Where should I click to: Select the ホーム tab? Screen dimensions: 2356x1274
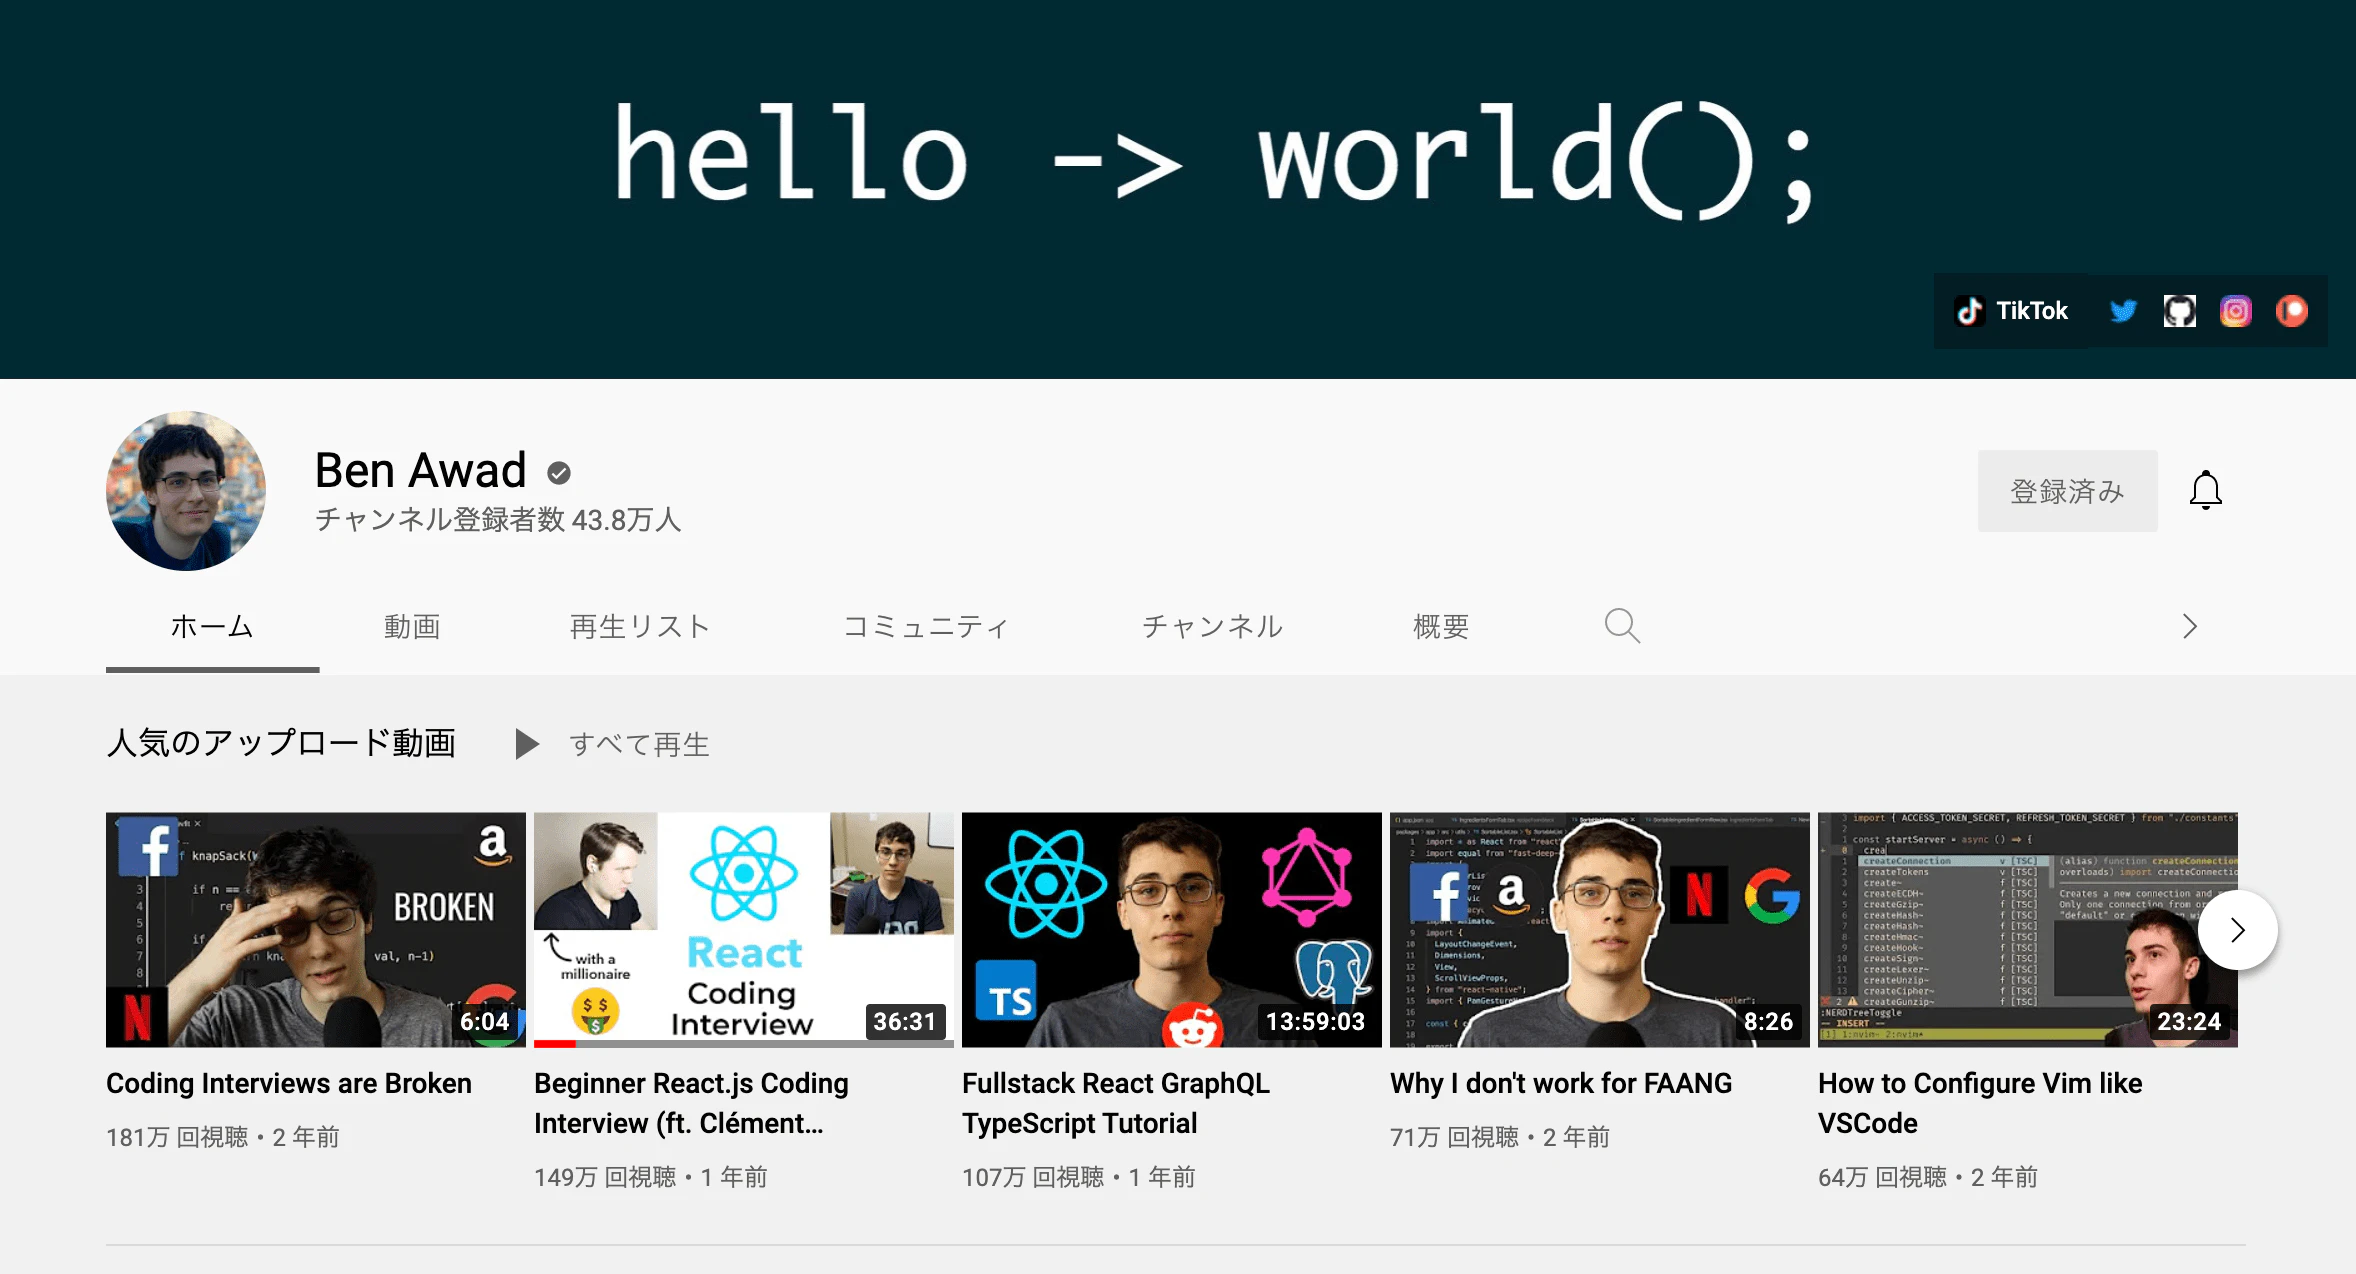click(212, 626)
